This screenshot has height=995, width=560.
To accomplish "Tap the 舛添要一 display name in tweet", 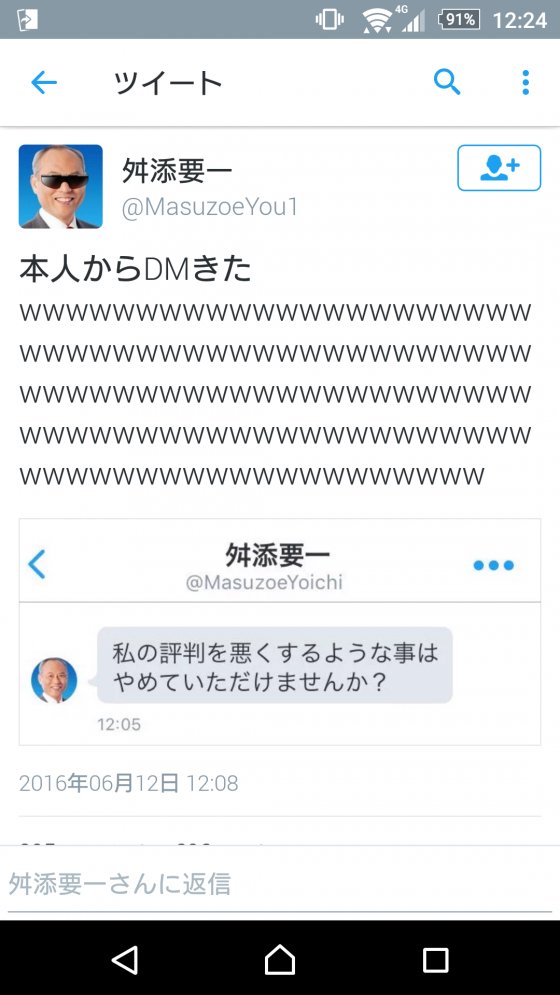I will (177, 171).
